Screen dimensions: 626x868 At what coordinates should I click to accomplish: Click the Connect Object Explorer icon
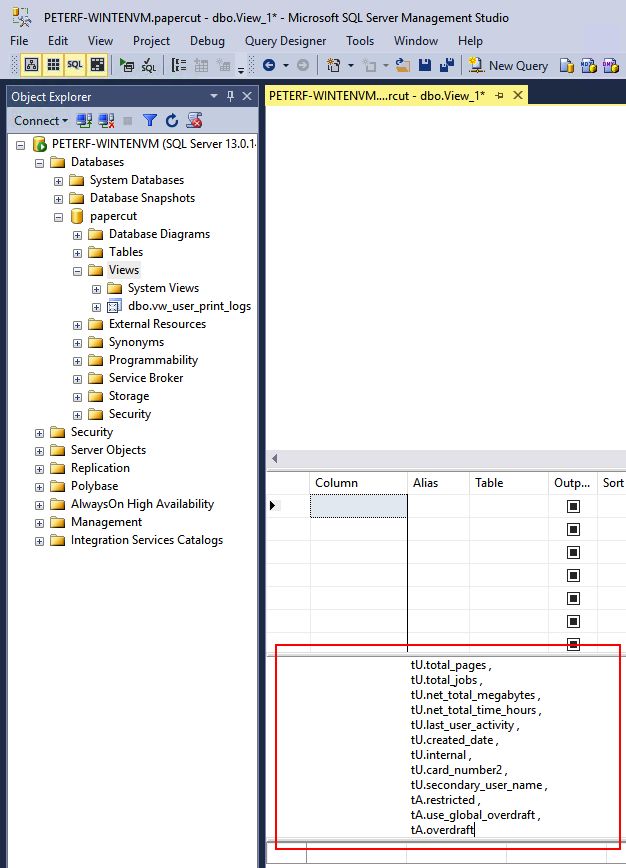coord(84,120)
